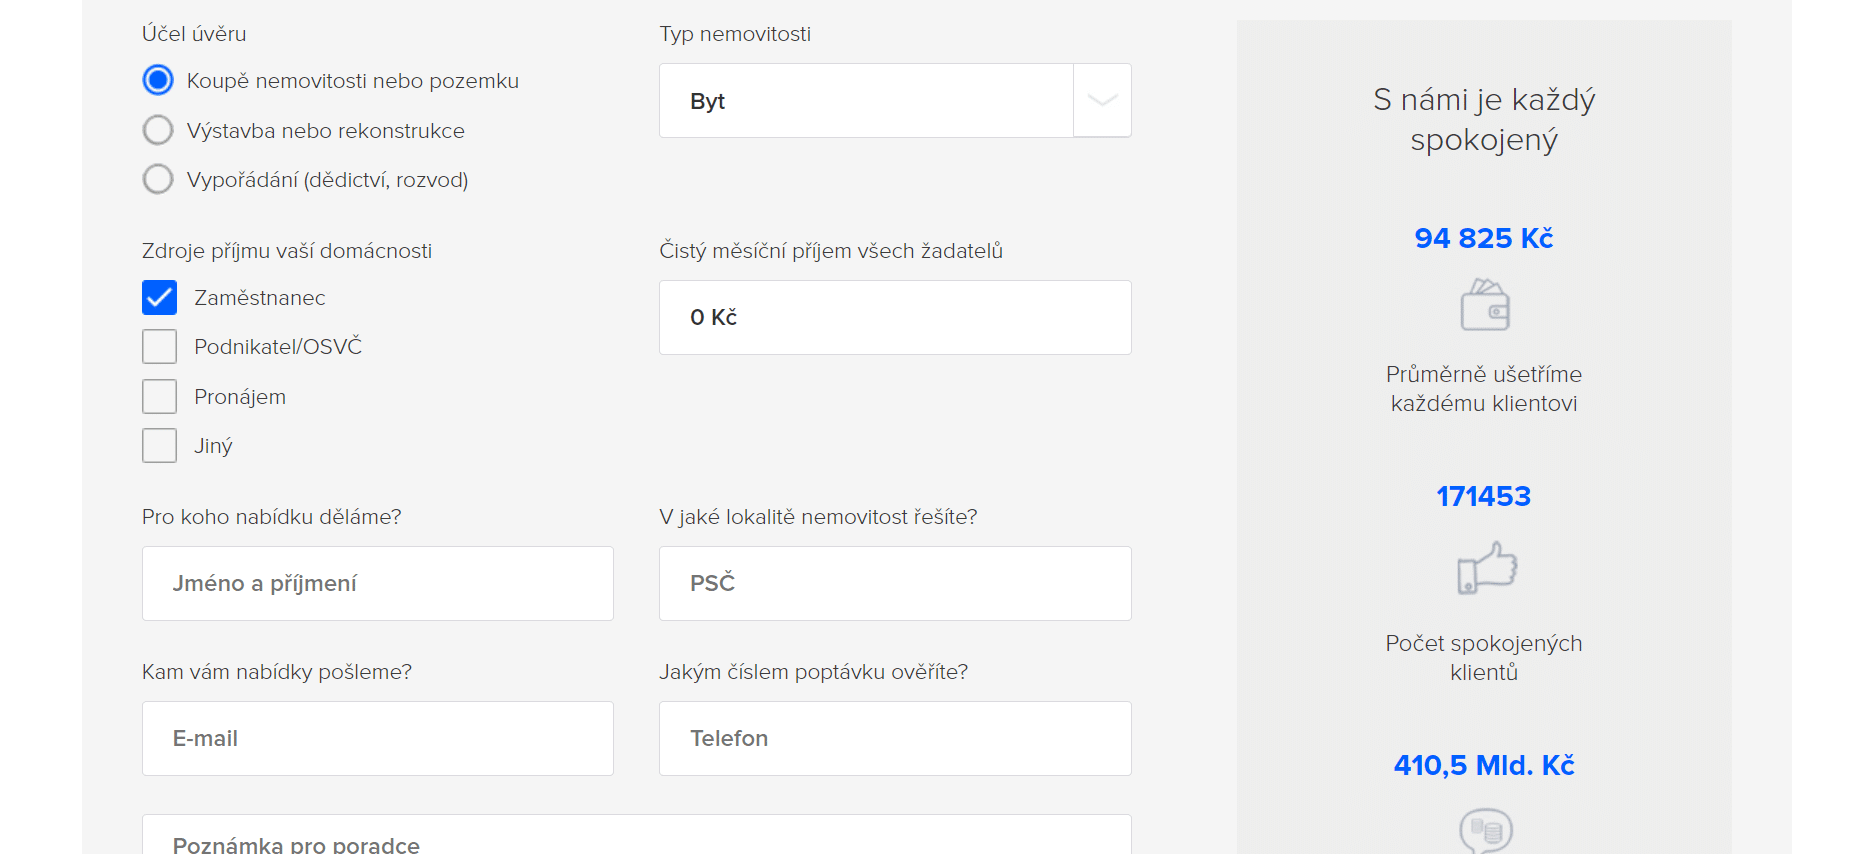The height and width of the screenshot is (854, 1871).
Task: Focus the net monthly income field '0 Kč'
Action: pyautogui.click(x=895, y=317)
